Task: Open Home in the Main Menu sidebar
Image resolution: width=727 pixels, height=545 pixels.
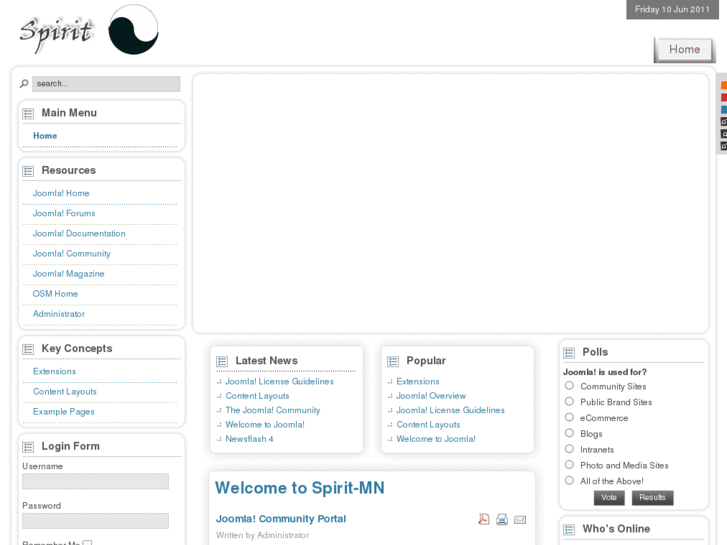Action: 45,136
